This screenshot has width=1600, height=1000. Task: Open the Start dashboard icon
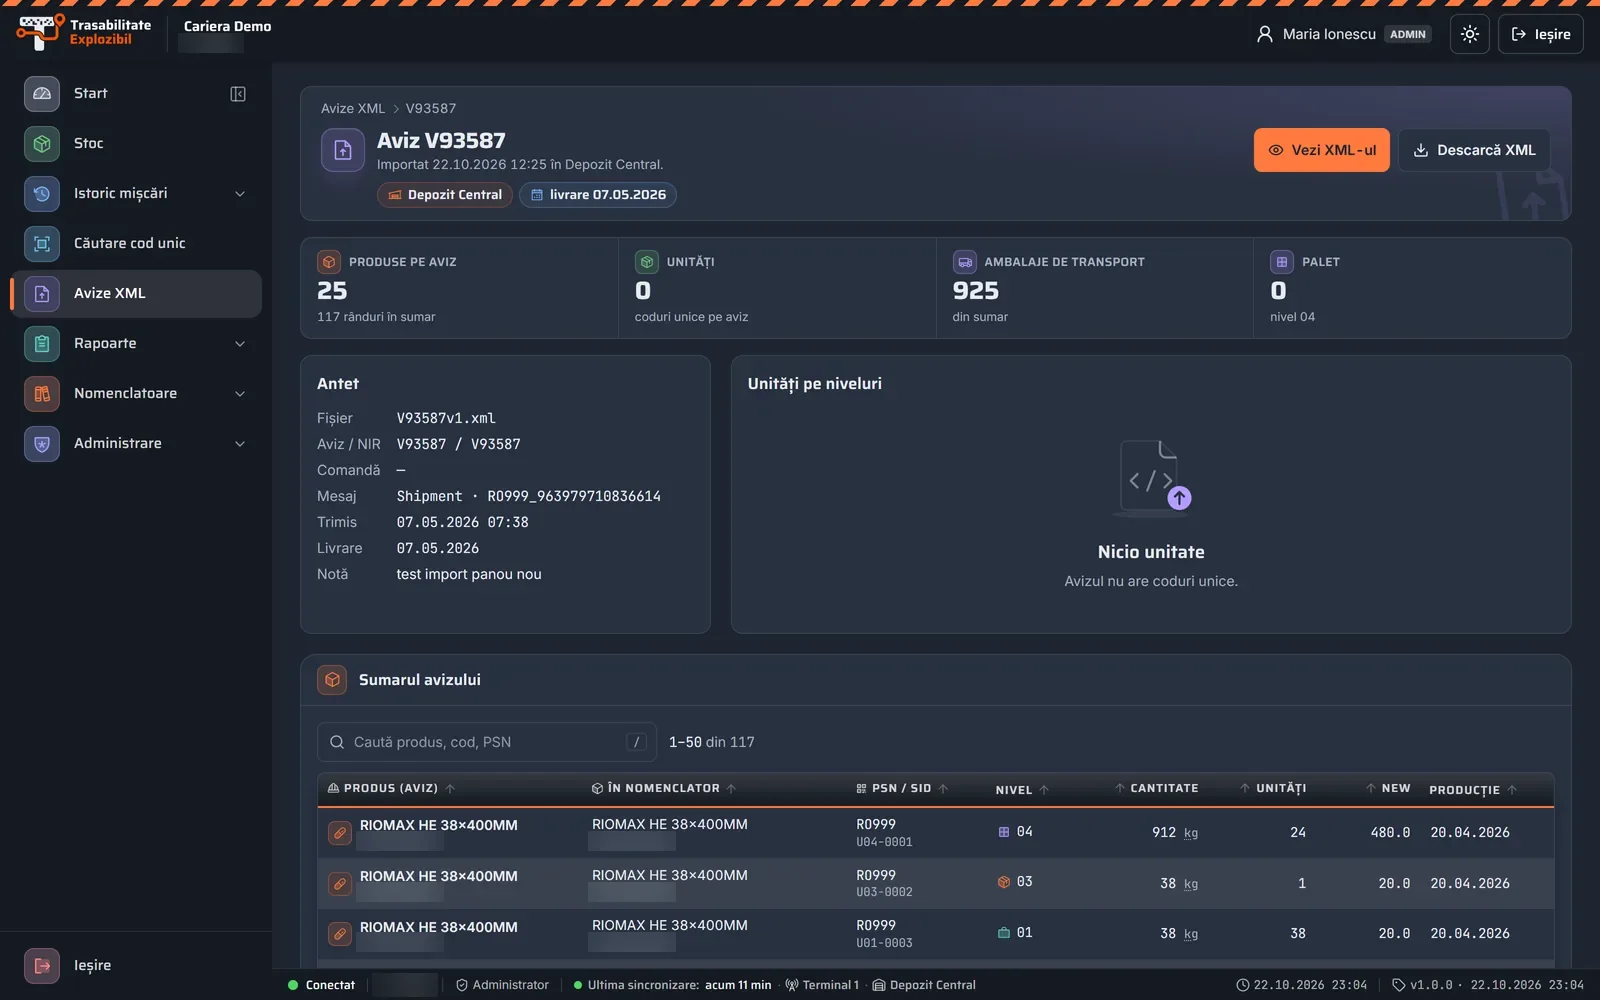pos(42,93)
